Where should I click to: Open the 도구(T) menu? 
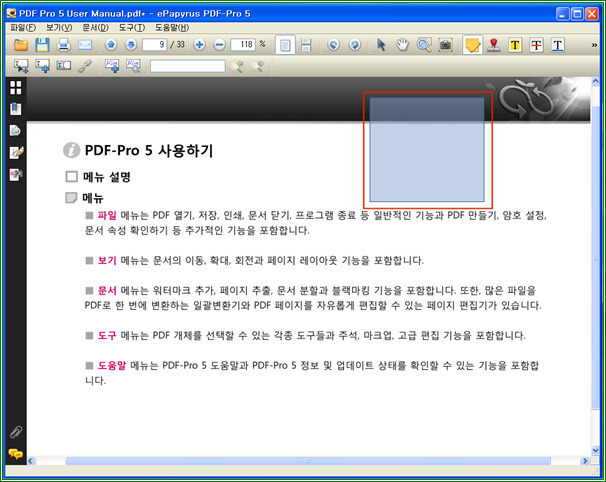(x=132, y=28)
